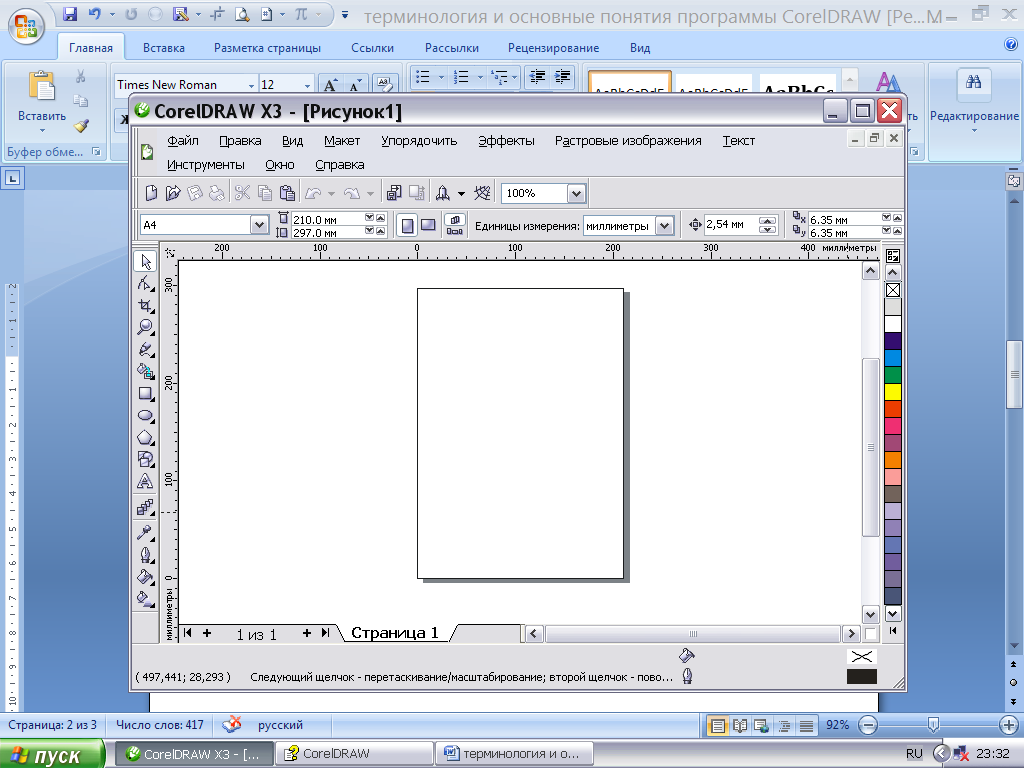Switch to Word's Вставка ribbon tab

(x=163, y=48)
